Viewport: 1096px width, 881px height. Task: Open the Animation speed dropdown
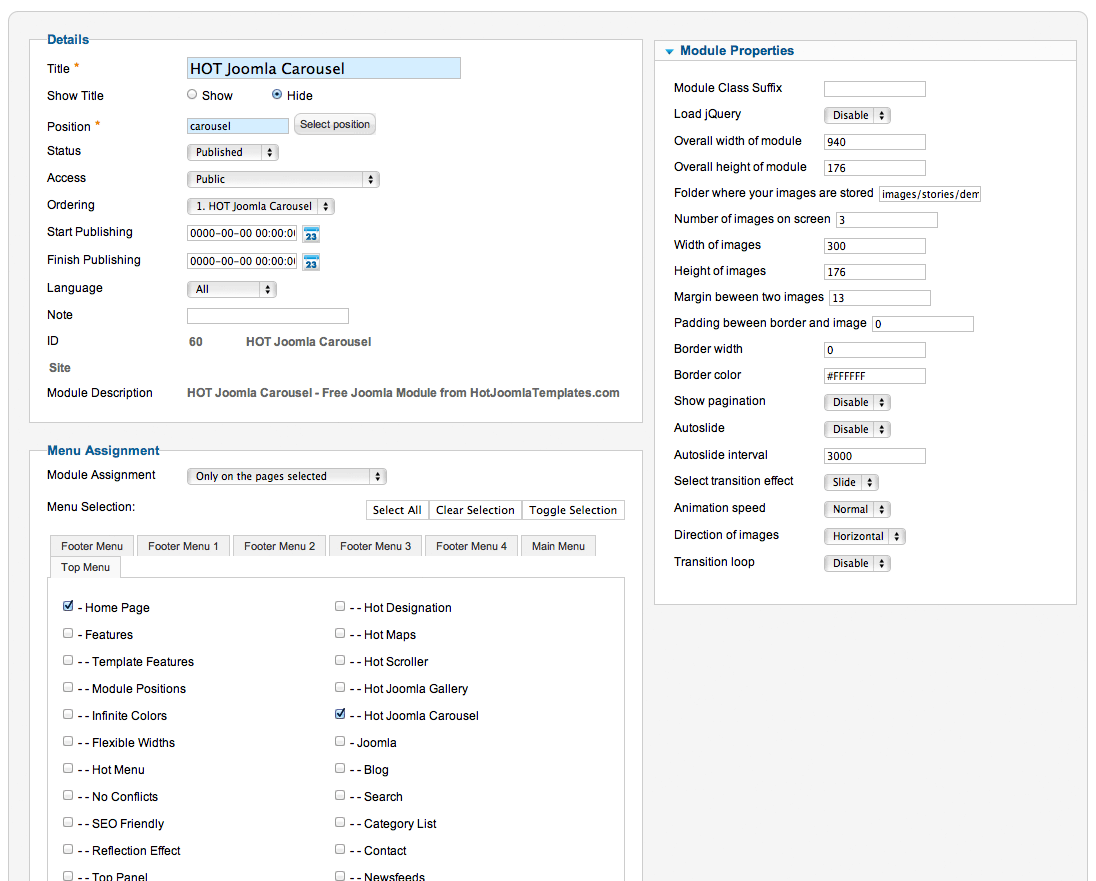pyautogui.click(x=858, y=510)
